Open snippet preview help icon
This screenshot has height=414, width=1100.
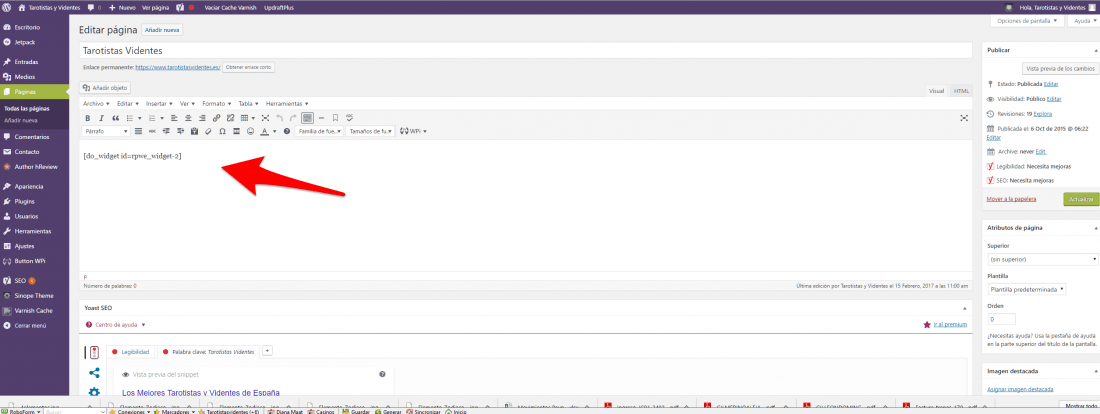tap(382, 374)
